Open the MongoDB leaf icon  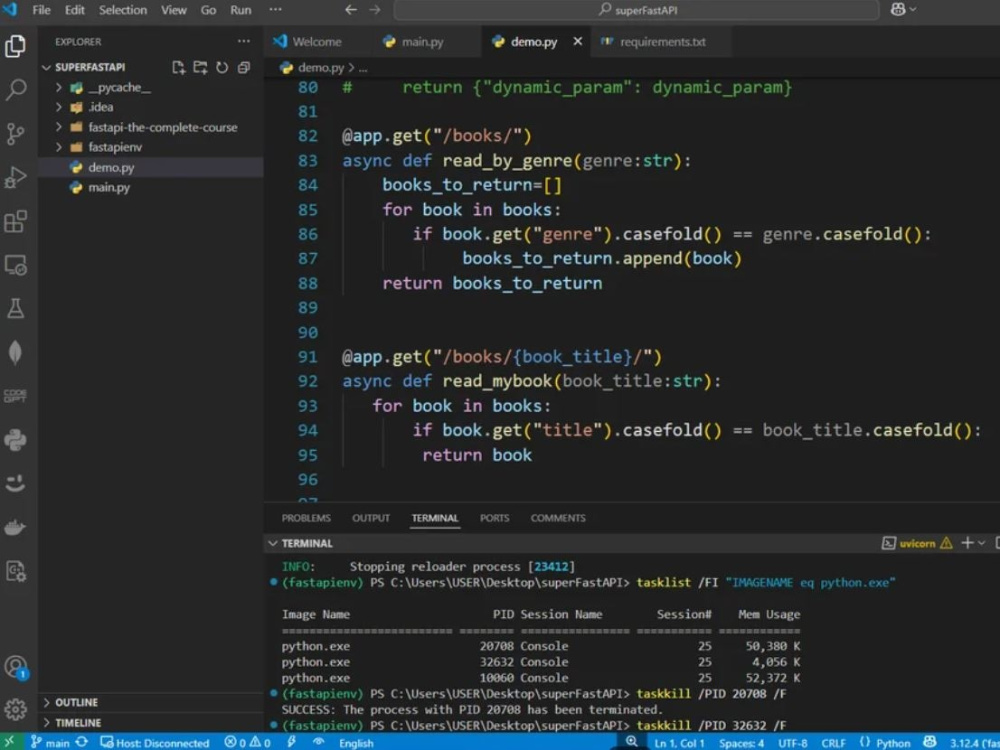coord(15,353)
